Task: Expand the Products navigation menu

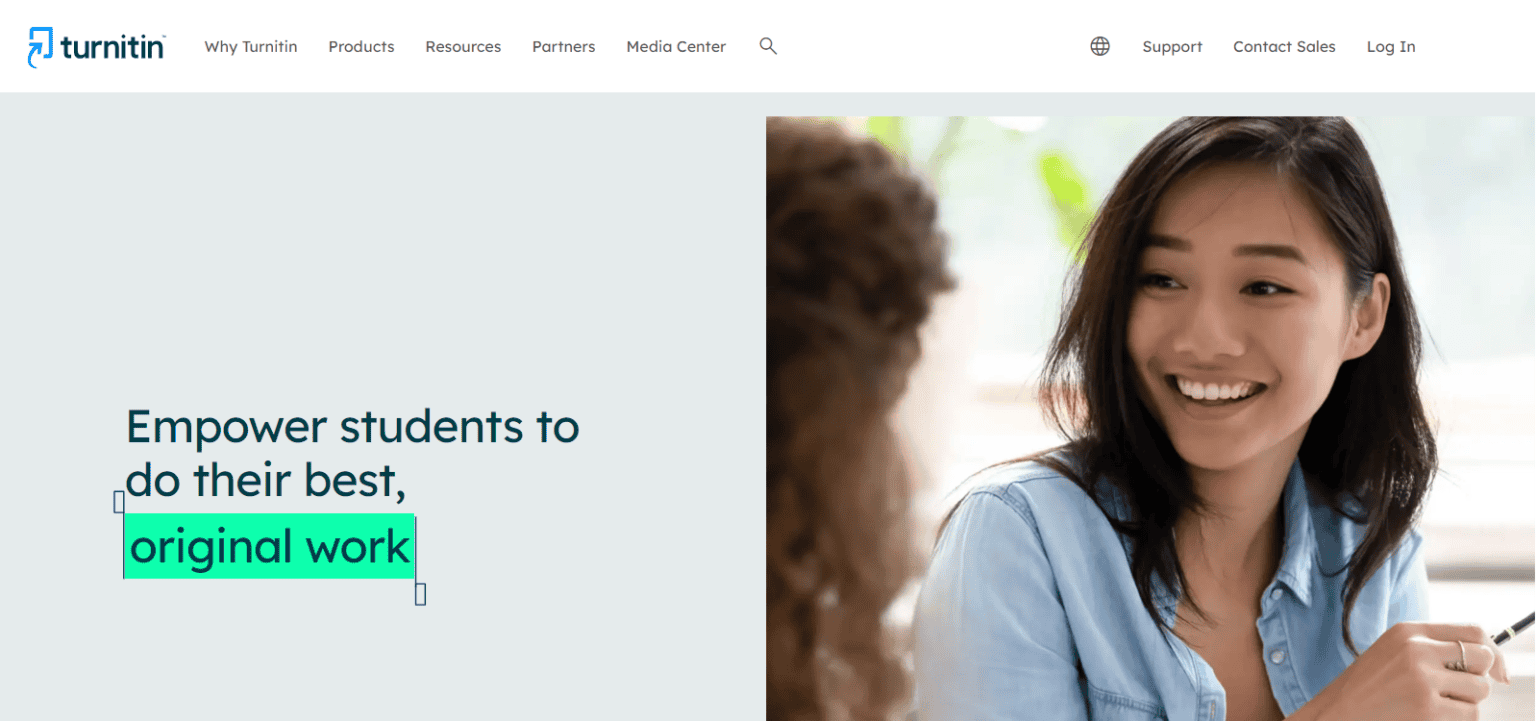Action: point(361,47)
